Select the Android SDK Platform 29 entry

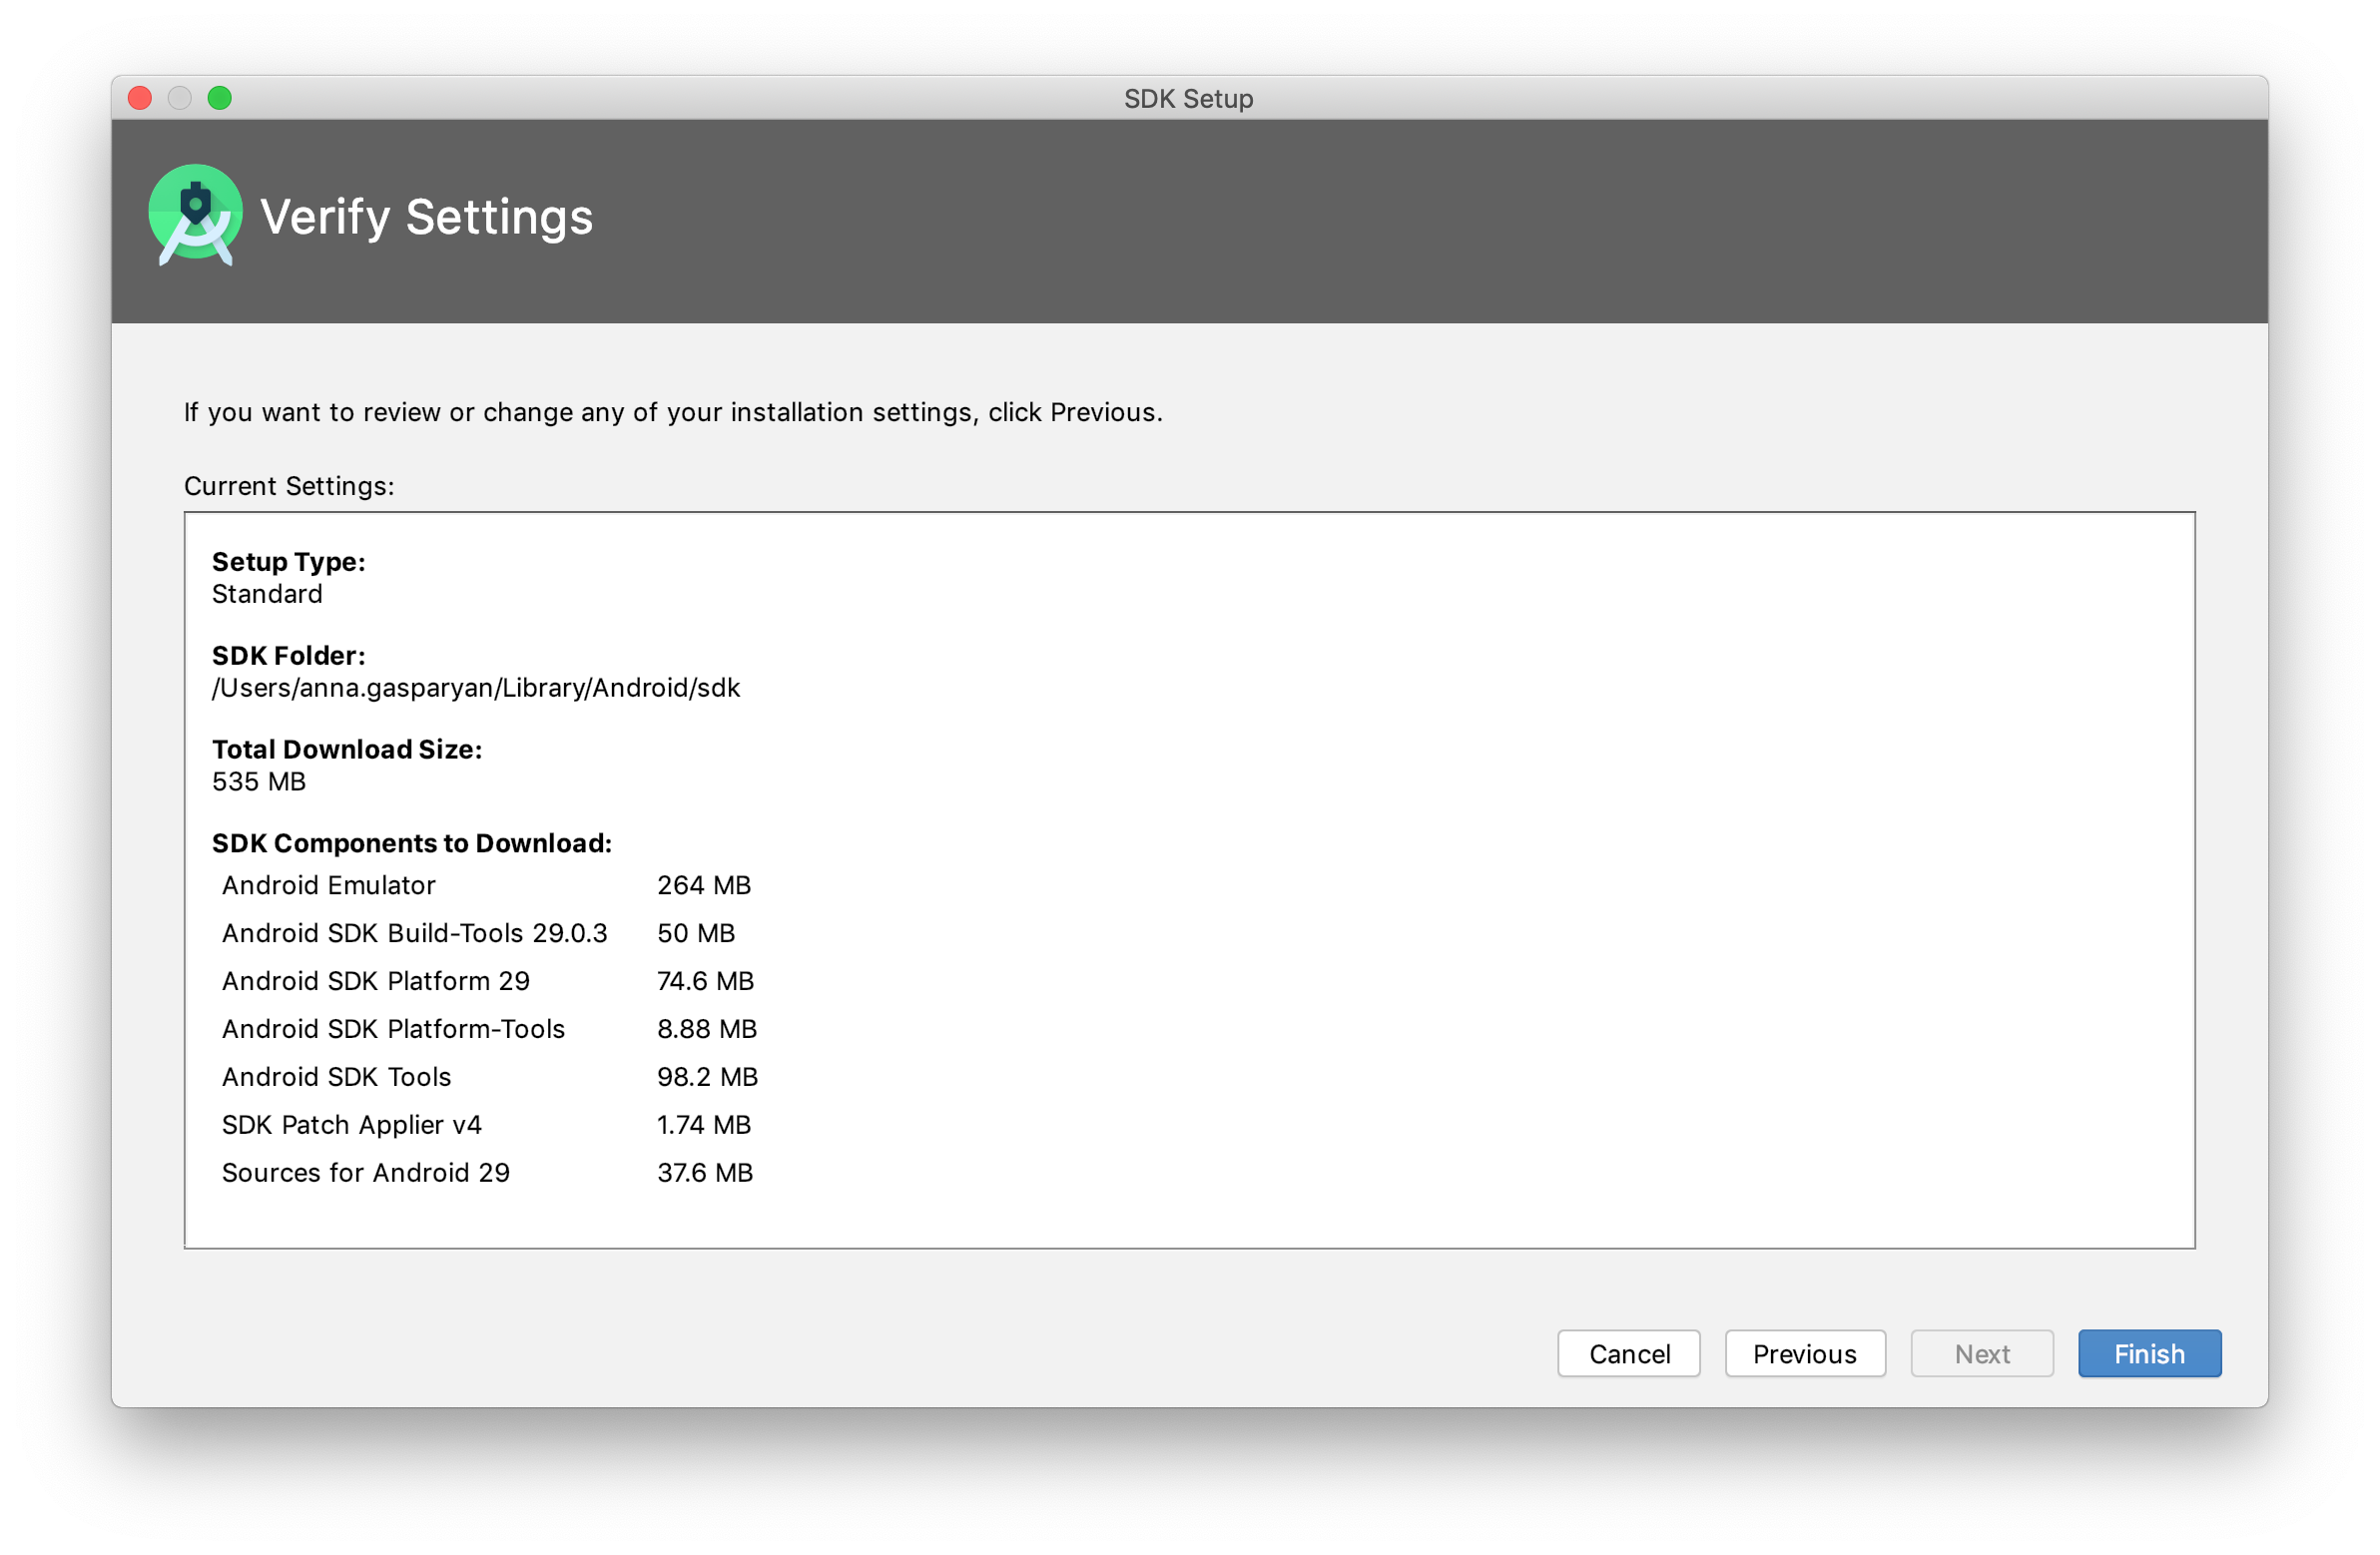click(375, 981)
